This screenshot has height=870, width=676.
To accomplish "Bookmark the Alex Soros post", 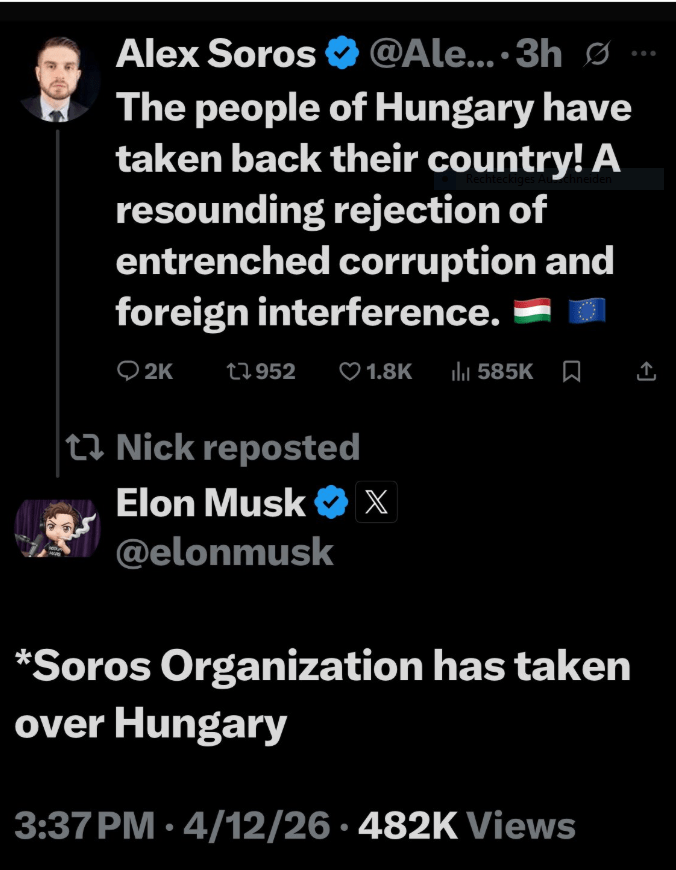I will (572, 372).
